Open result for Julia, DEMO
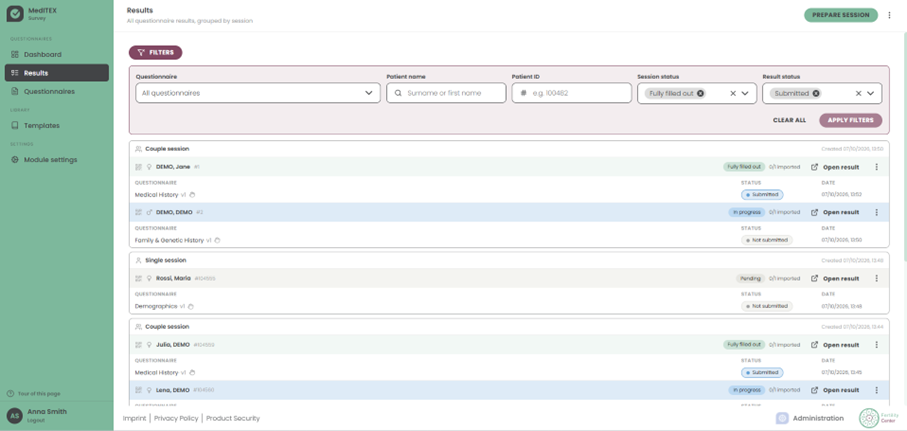This screenshot has width=907, height=431. (x=835, y=345)
